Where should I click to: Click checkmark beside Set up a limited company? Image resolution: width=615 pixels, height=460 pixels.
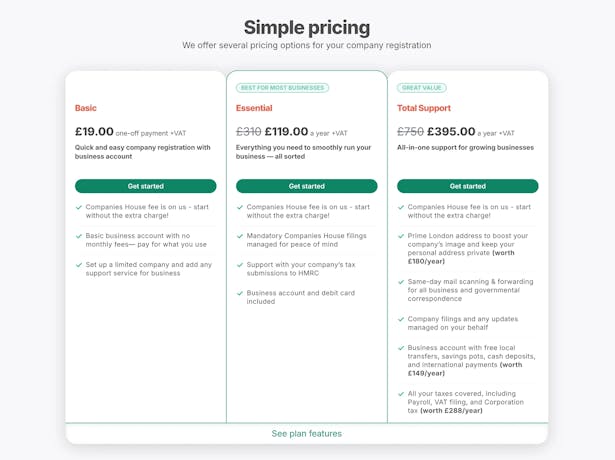pyautogui.click(x=79, y=265)
